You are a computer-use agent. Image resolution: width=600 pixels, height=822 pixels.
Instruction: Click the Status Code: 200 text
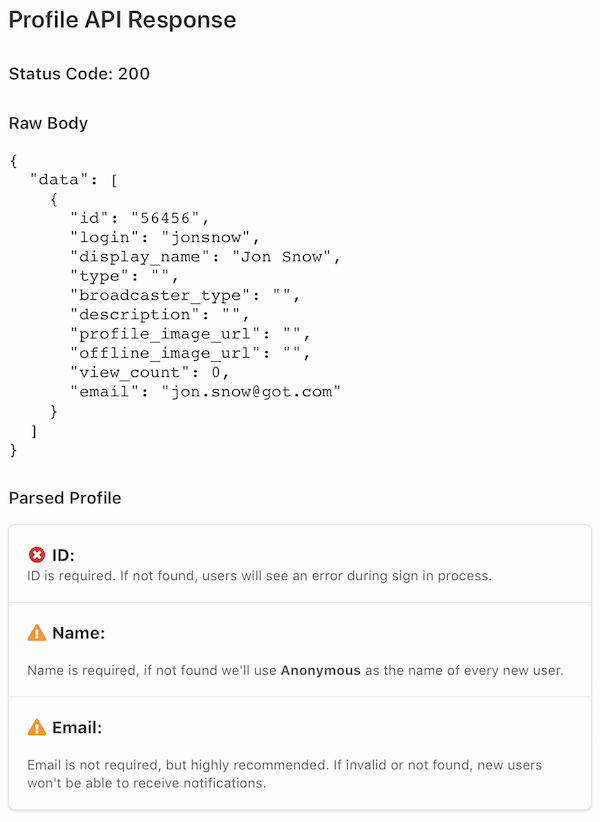click(x=80, y=74)
